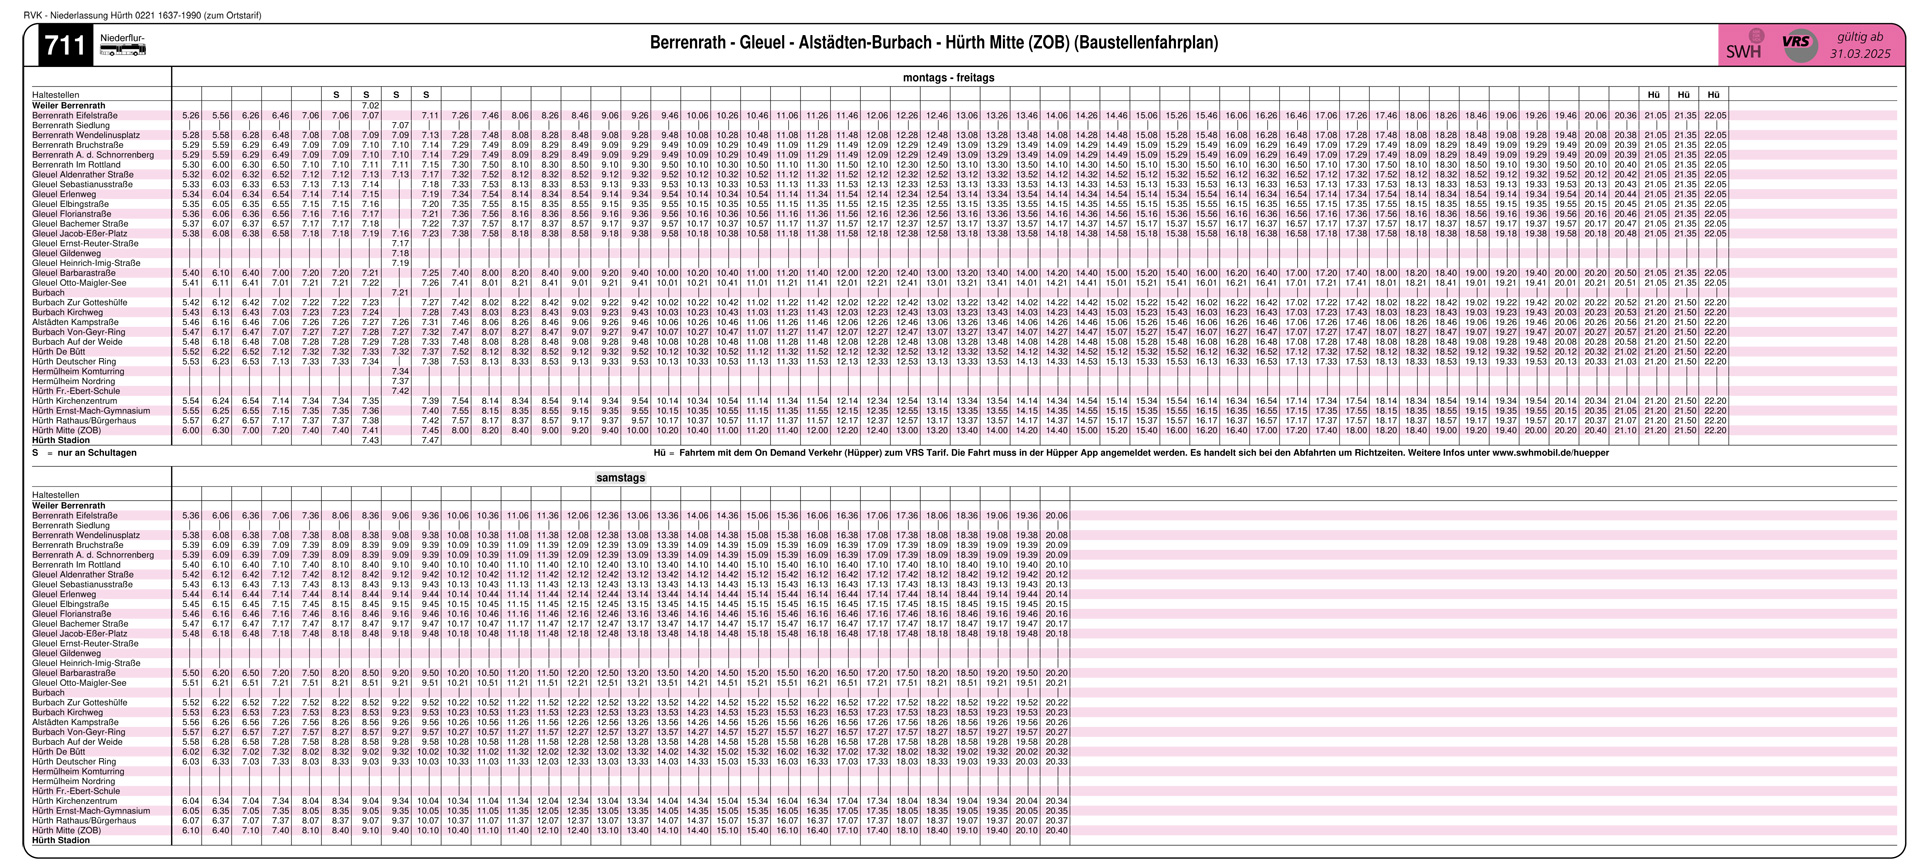Select 'Gleuel Aldenrather Straße' in the weekday table
The image size is (1920, 868).
tap(83, 175)
